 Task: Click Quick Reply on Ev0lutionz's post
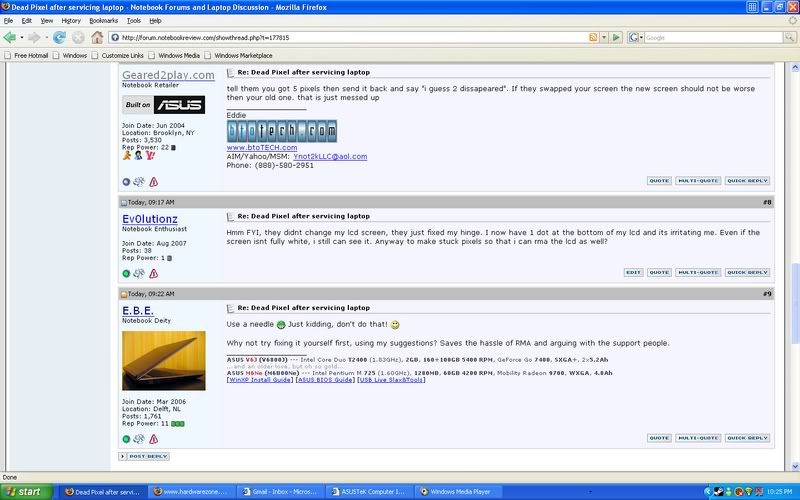[747, 272]
